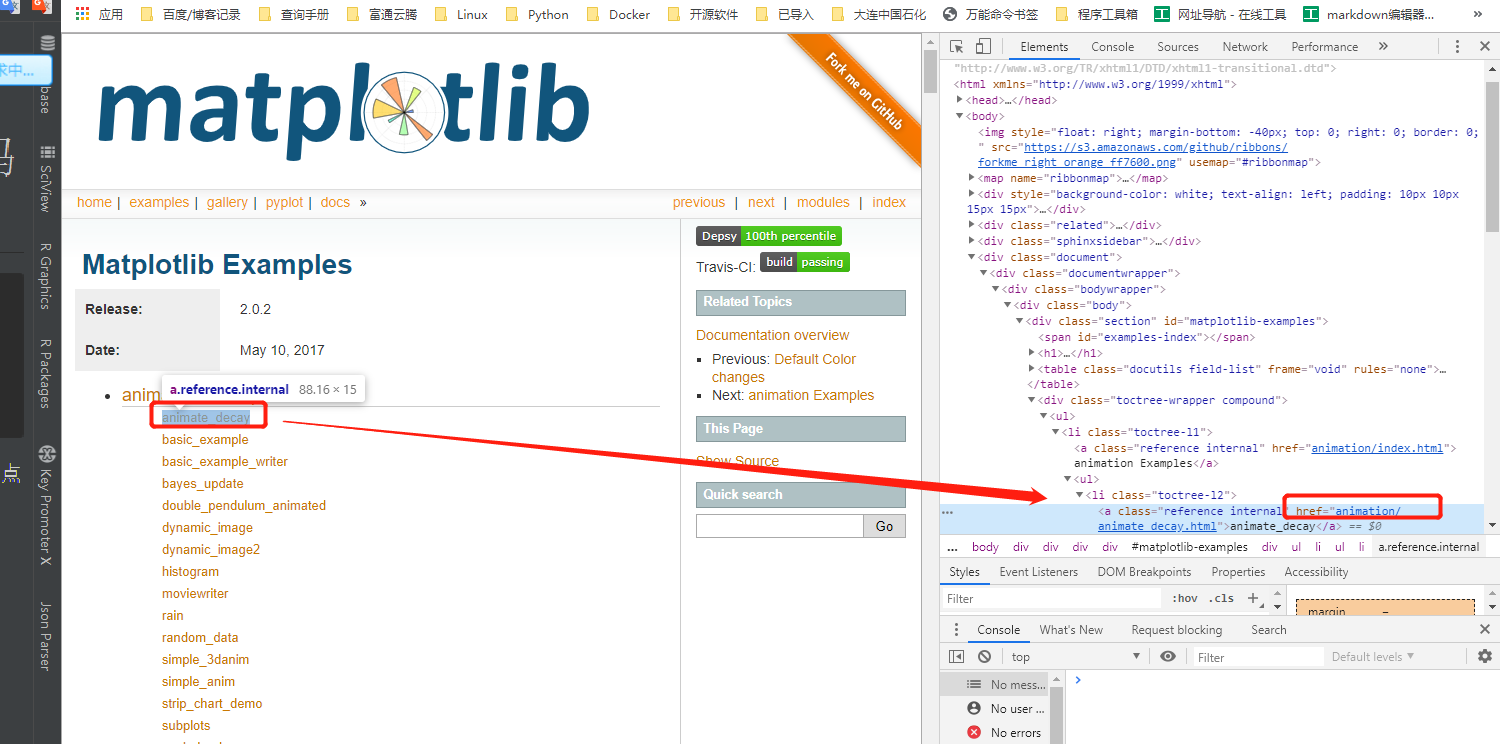1500x744 pixels.
Task: Switch to the Network tab
Action: [1245, 47]
